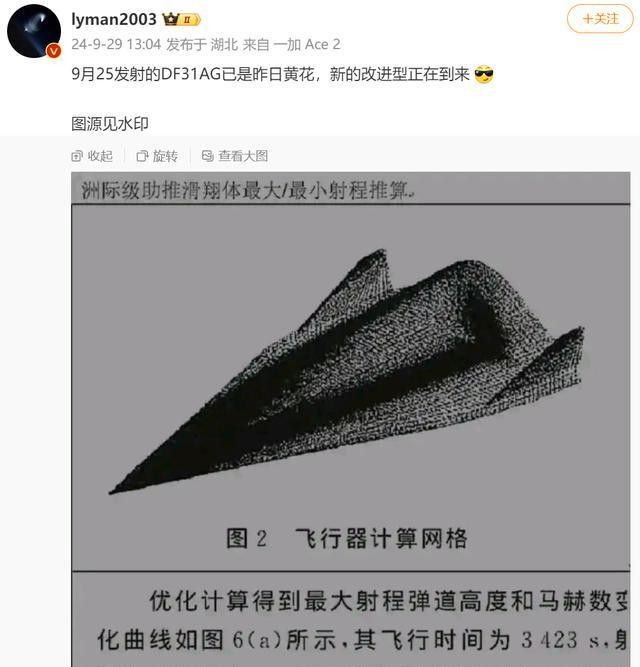640x667 pixels.
Task: Click the 发布于 湖北 location text
Action: [202, 44]
